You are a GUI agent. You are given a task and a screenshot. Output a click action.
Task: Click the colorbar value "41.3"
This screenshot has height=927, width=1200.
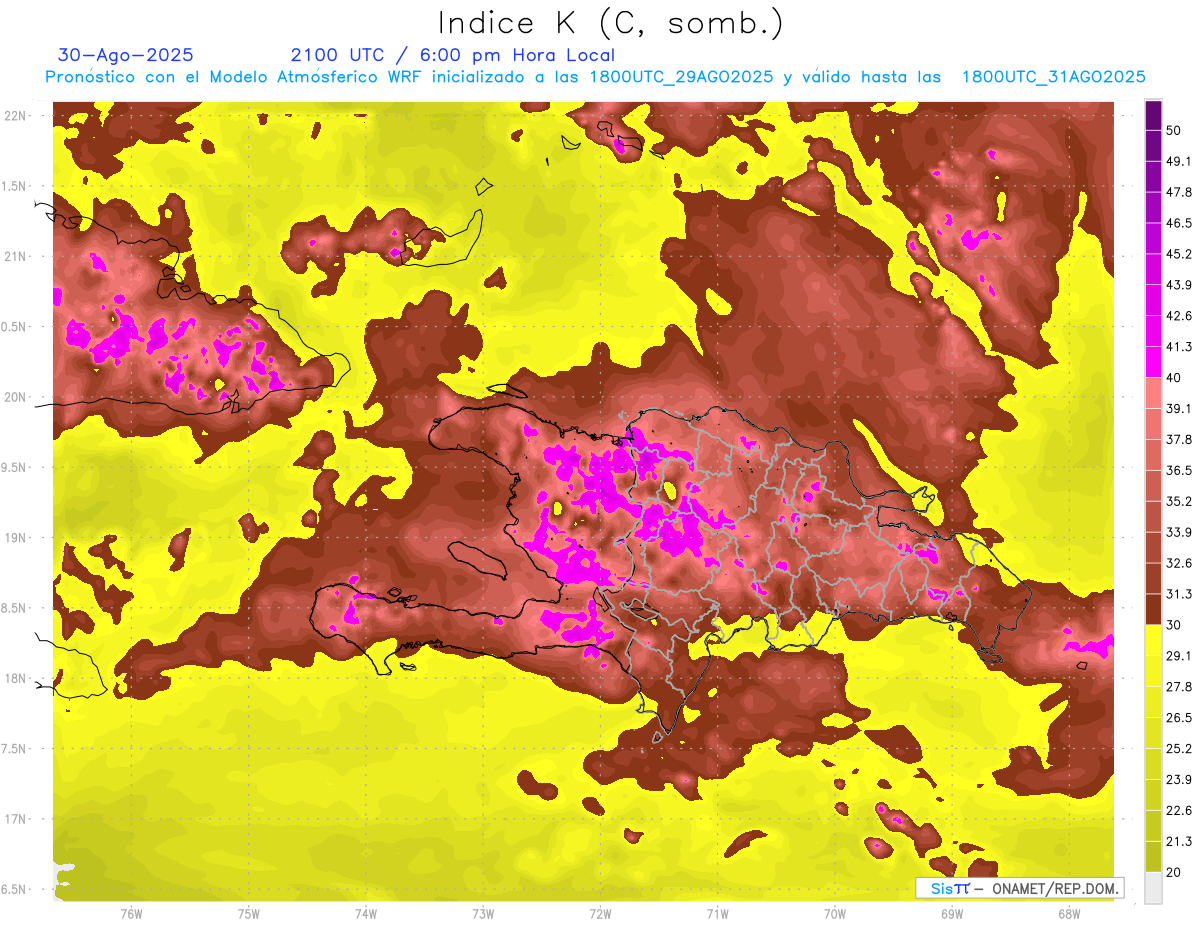[x=1179, y=347]
